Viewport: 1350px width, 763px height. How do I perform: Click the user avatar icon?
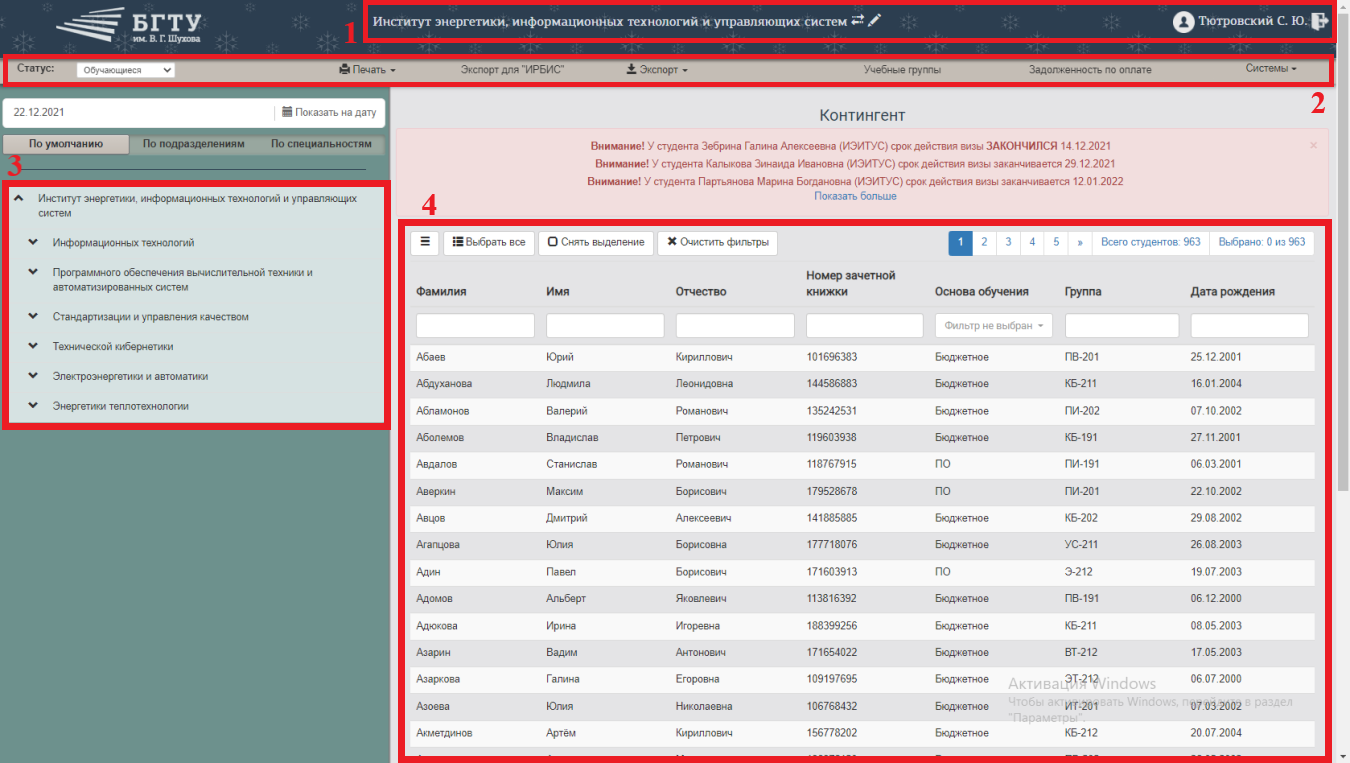(x=1184, y=21)
